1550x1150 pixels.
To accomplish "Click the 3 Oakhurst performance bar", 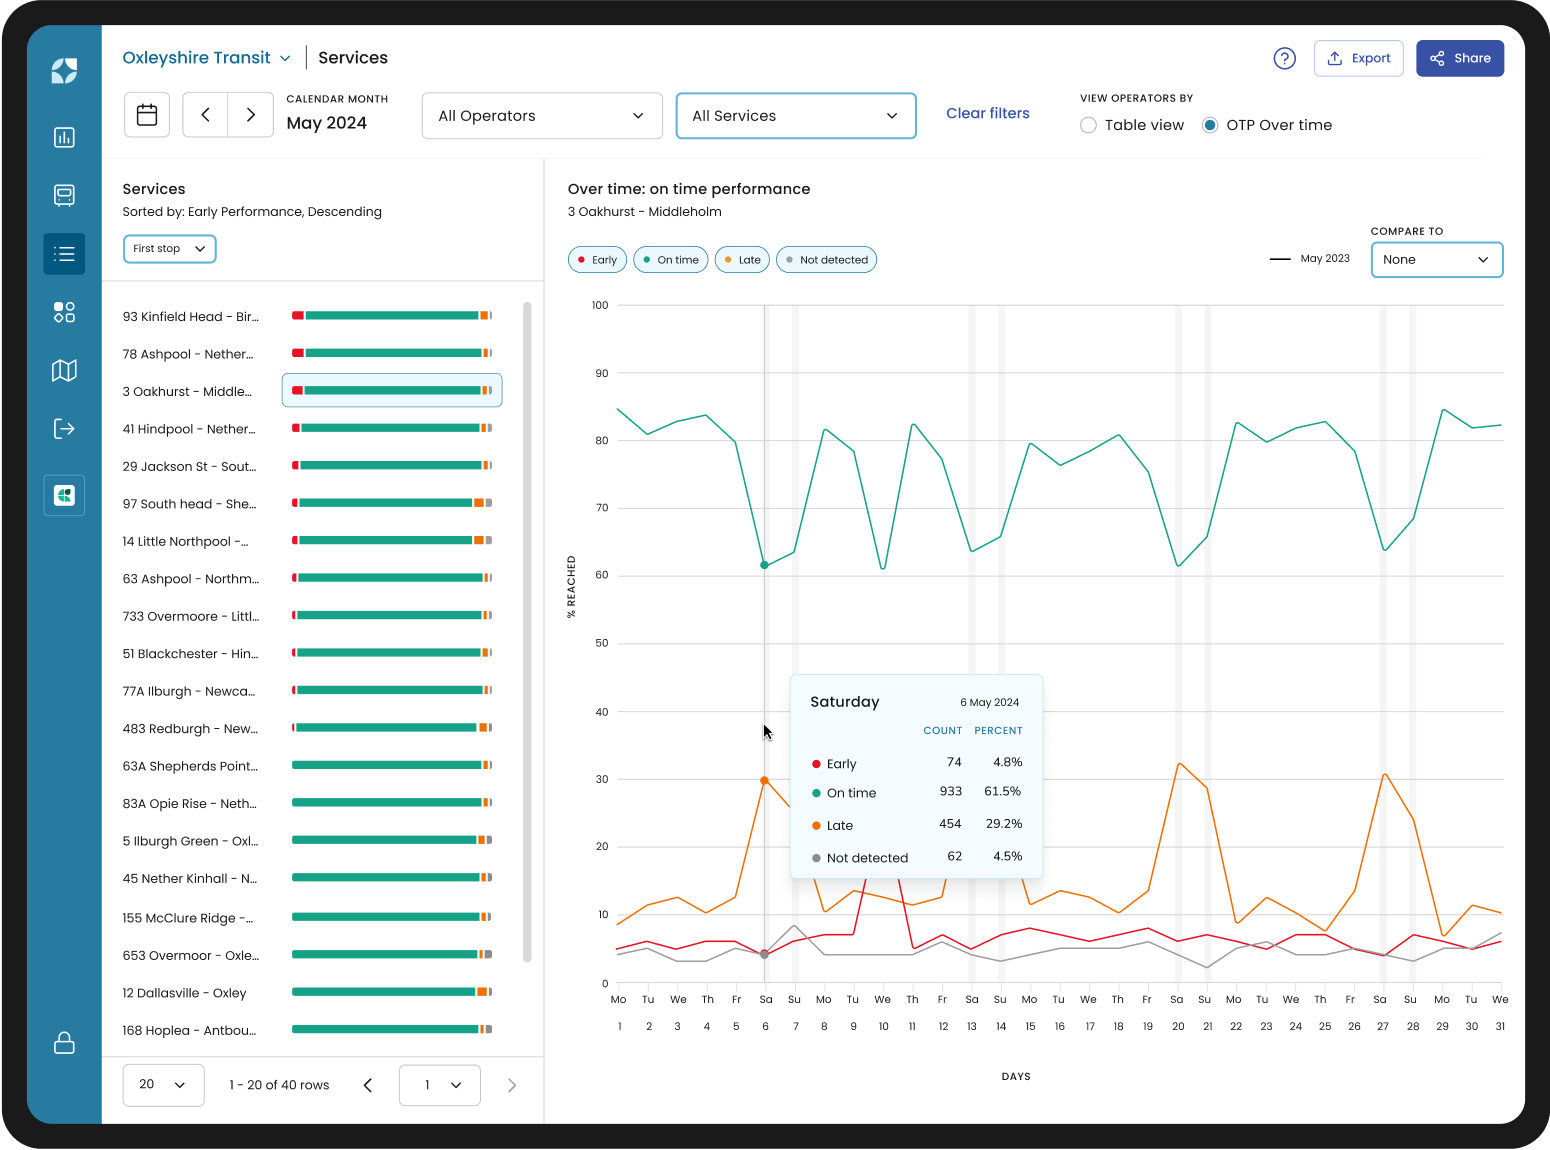I will pyautogui.click(x=392, y=391).
